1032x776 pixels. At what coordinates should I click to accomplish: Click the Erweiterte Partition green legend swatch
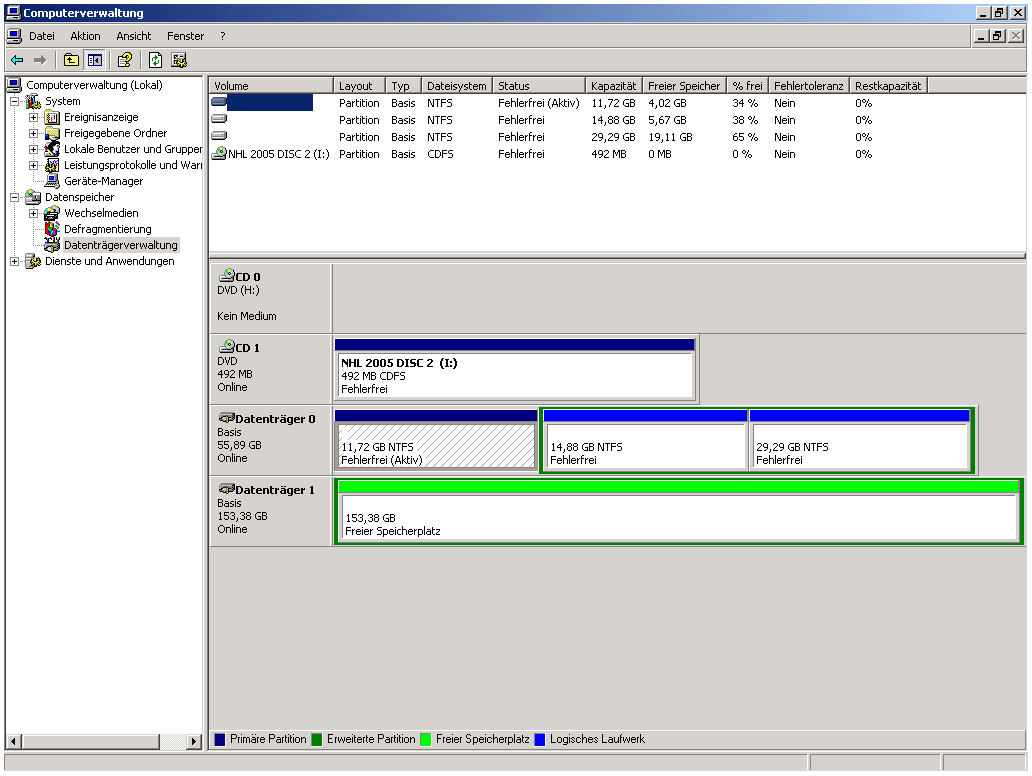point(317,739)
